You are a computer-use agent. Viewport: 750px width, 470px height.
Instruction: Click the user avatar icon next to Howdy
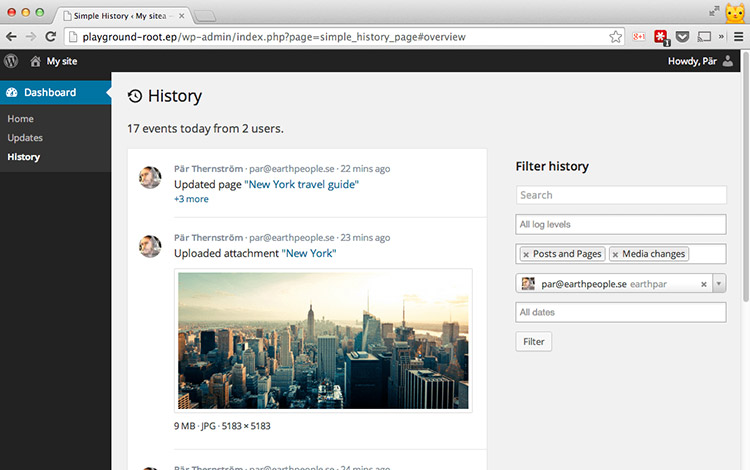[728, 61]
